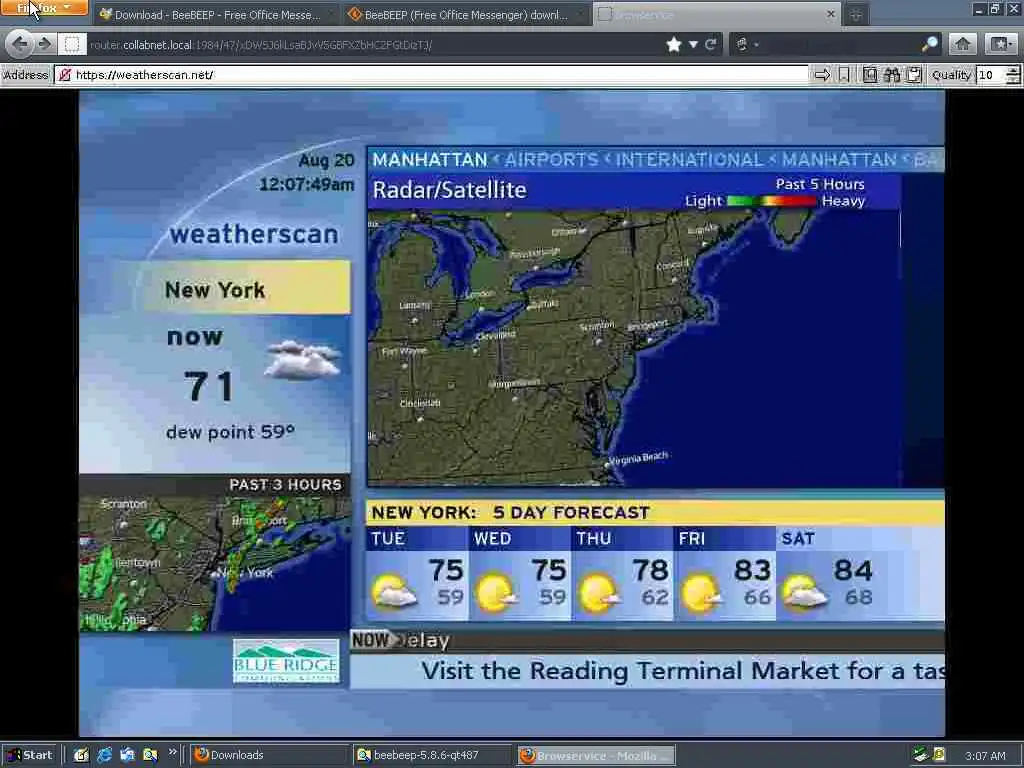This screenshot has height=768, width=1024.
Task: Expand quick launch overflow chevron
Action: click(172, 752)
